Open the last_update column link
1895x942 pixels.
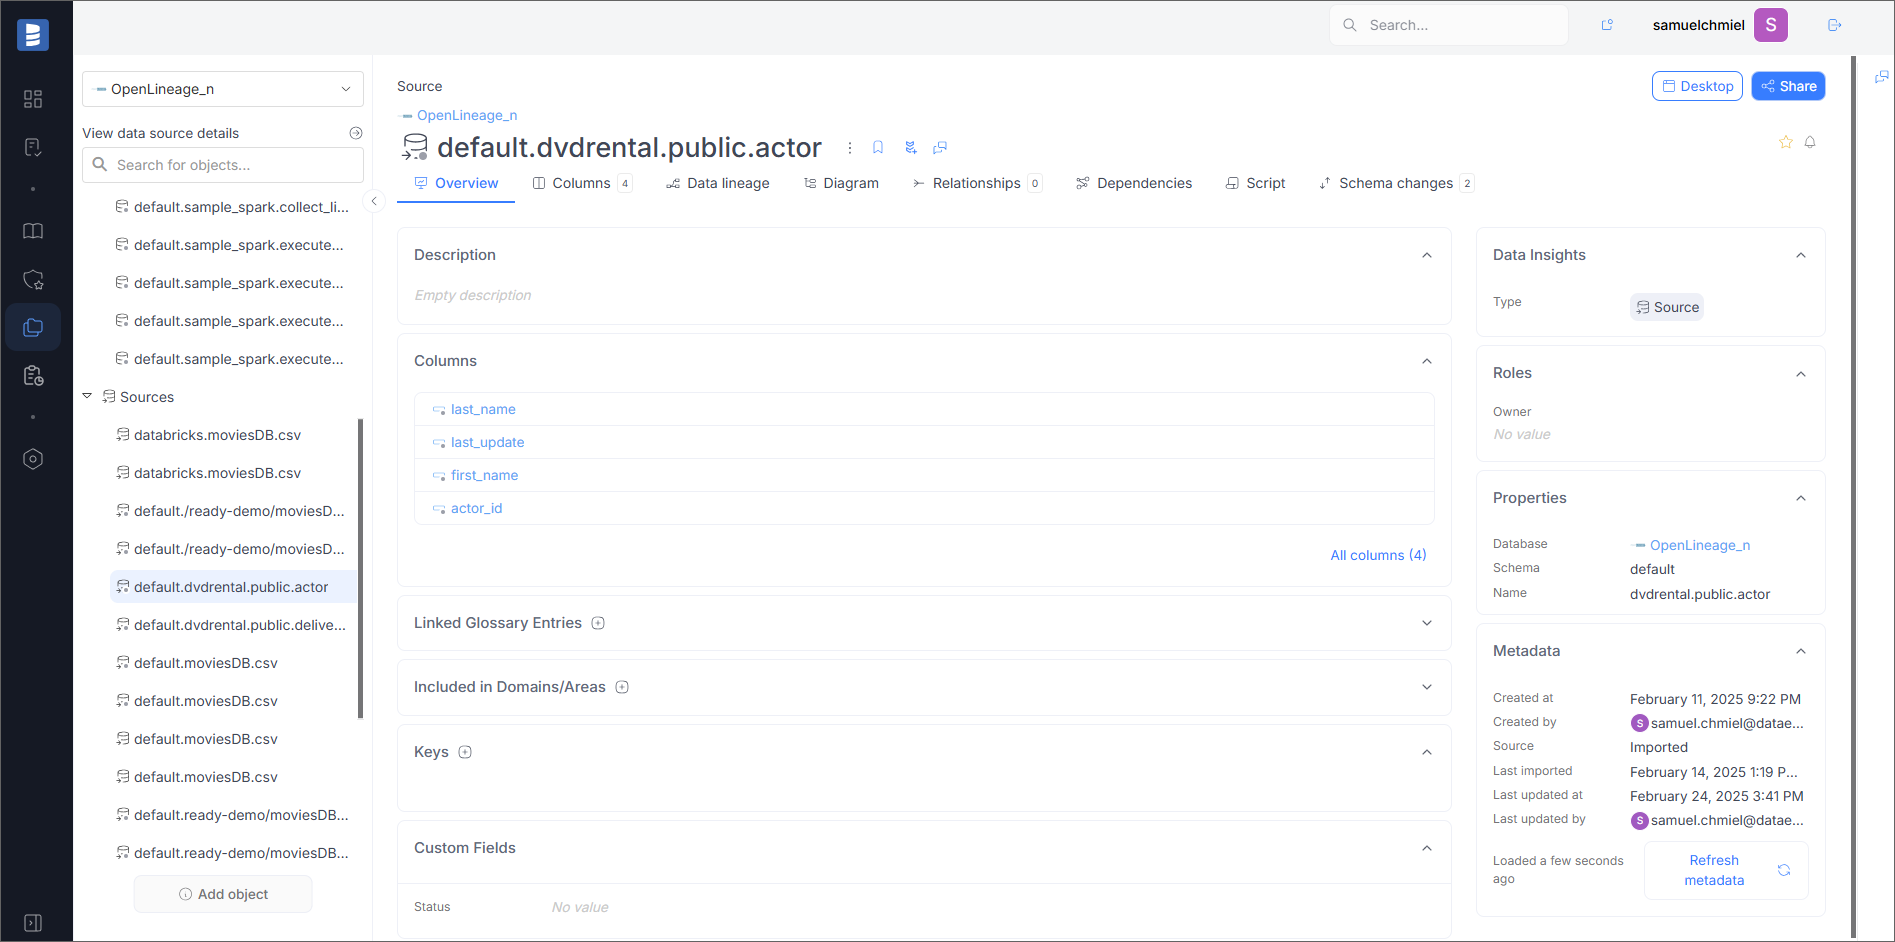pyautogui.click(x=487, y=442)
